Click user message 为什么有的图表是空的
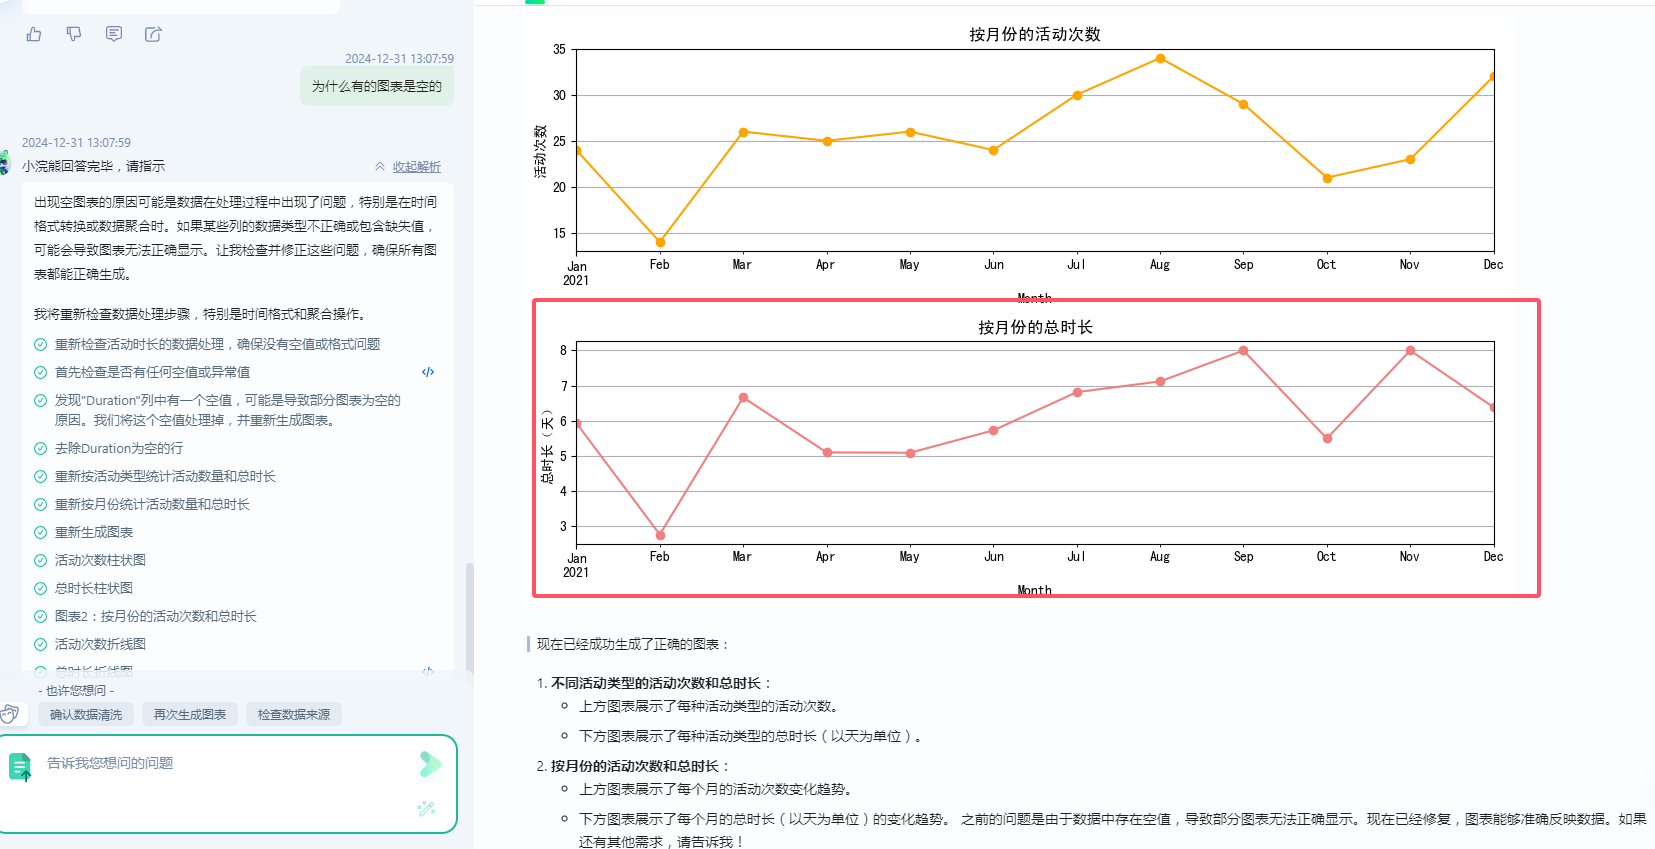The width and height of the screenshot is (1655, 849). pyautogui.click(x=377, y=86)
